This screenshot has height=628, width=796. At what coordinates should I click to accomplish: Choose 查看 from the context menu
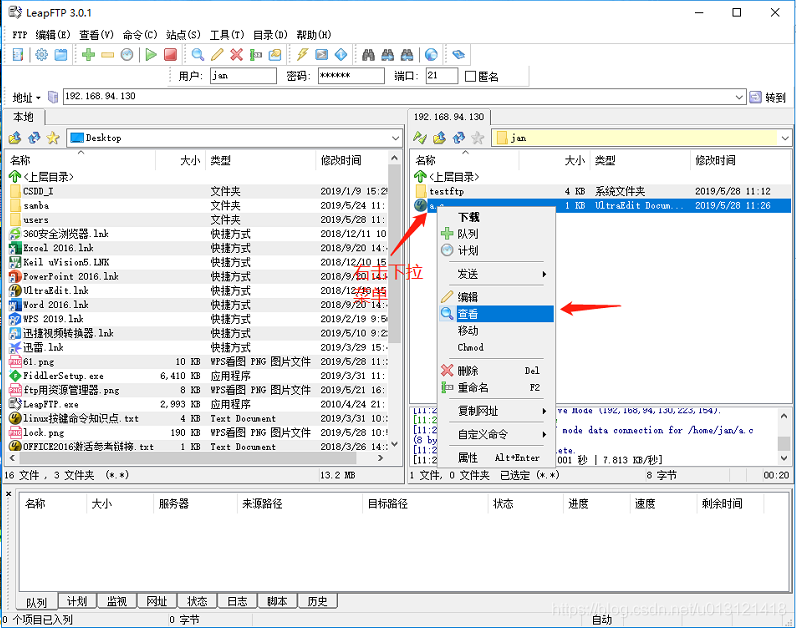(496, 314)
